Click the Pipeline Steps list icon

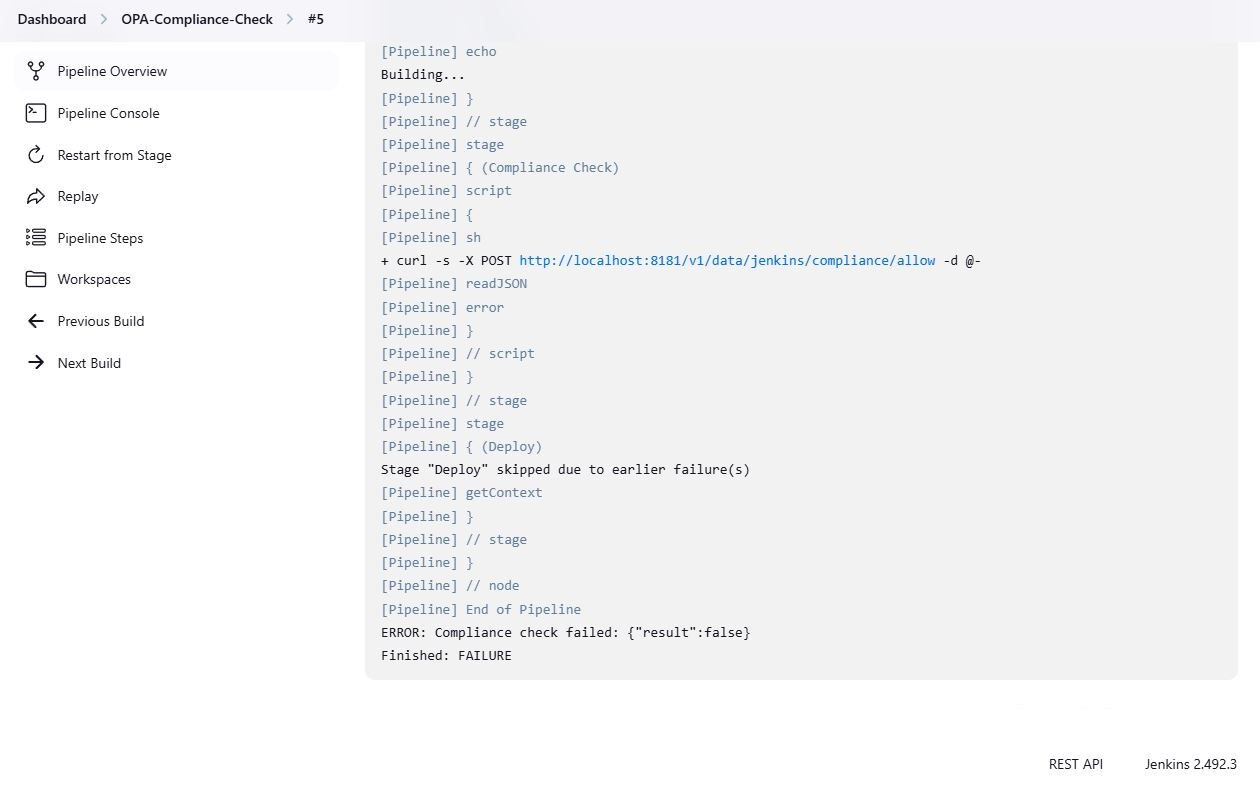pos(36,238)
